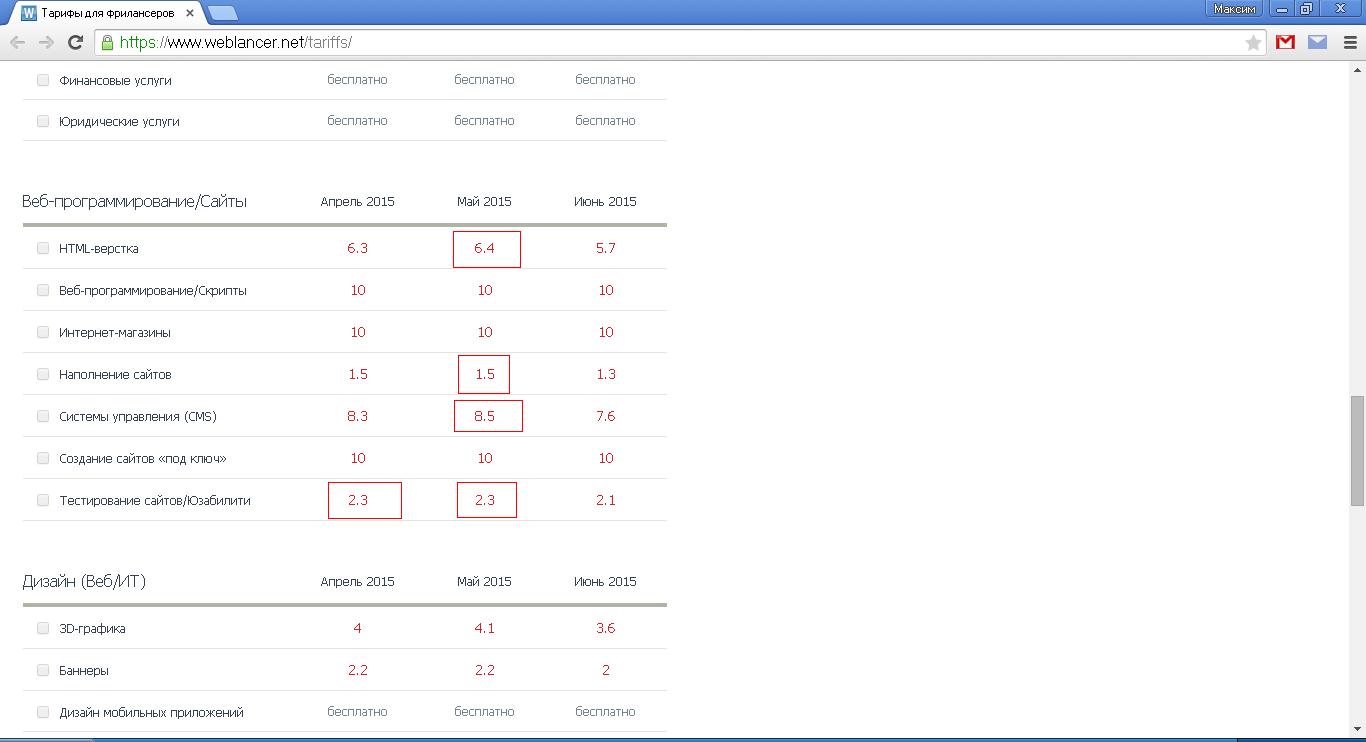The height and width of the screenshot is (742, 1366).
Task: Open the blue mail envelope extension
Action: [1317, 42]
